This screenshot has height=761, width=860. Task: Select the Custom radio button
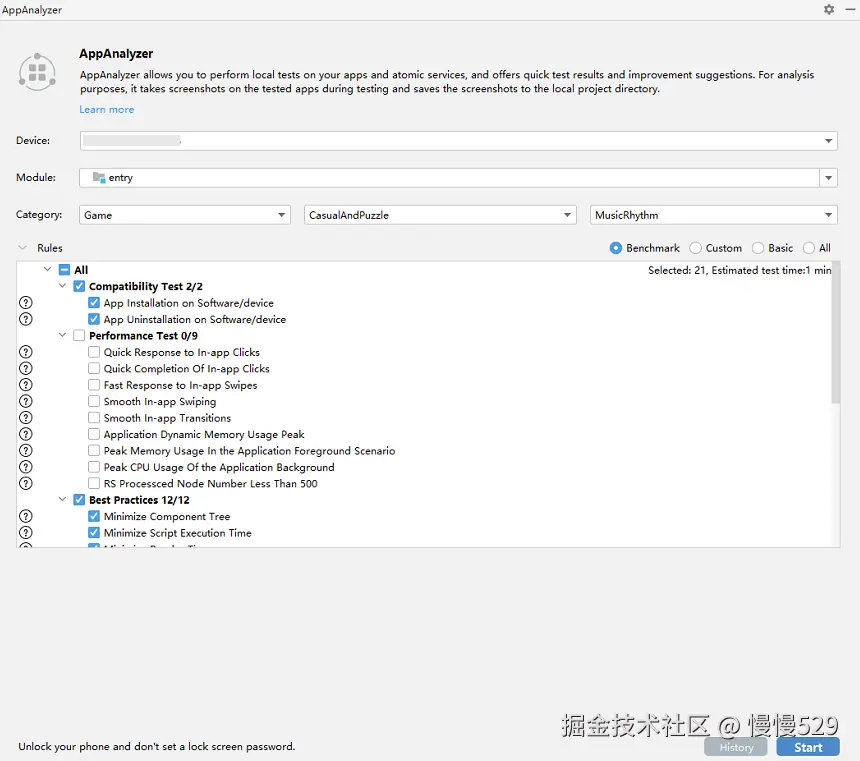point(695,248)
